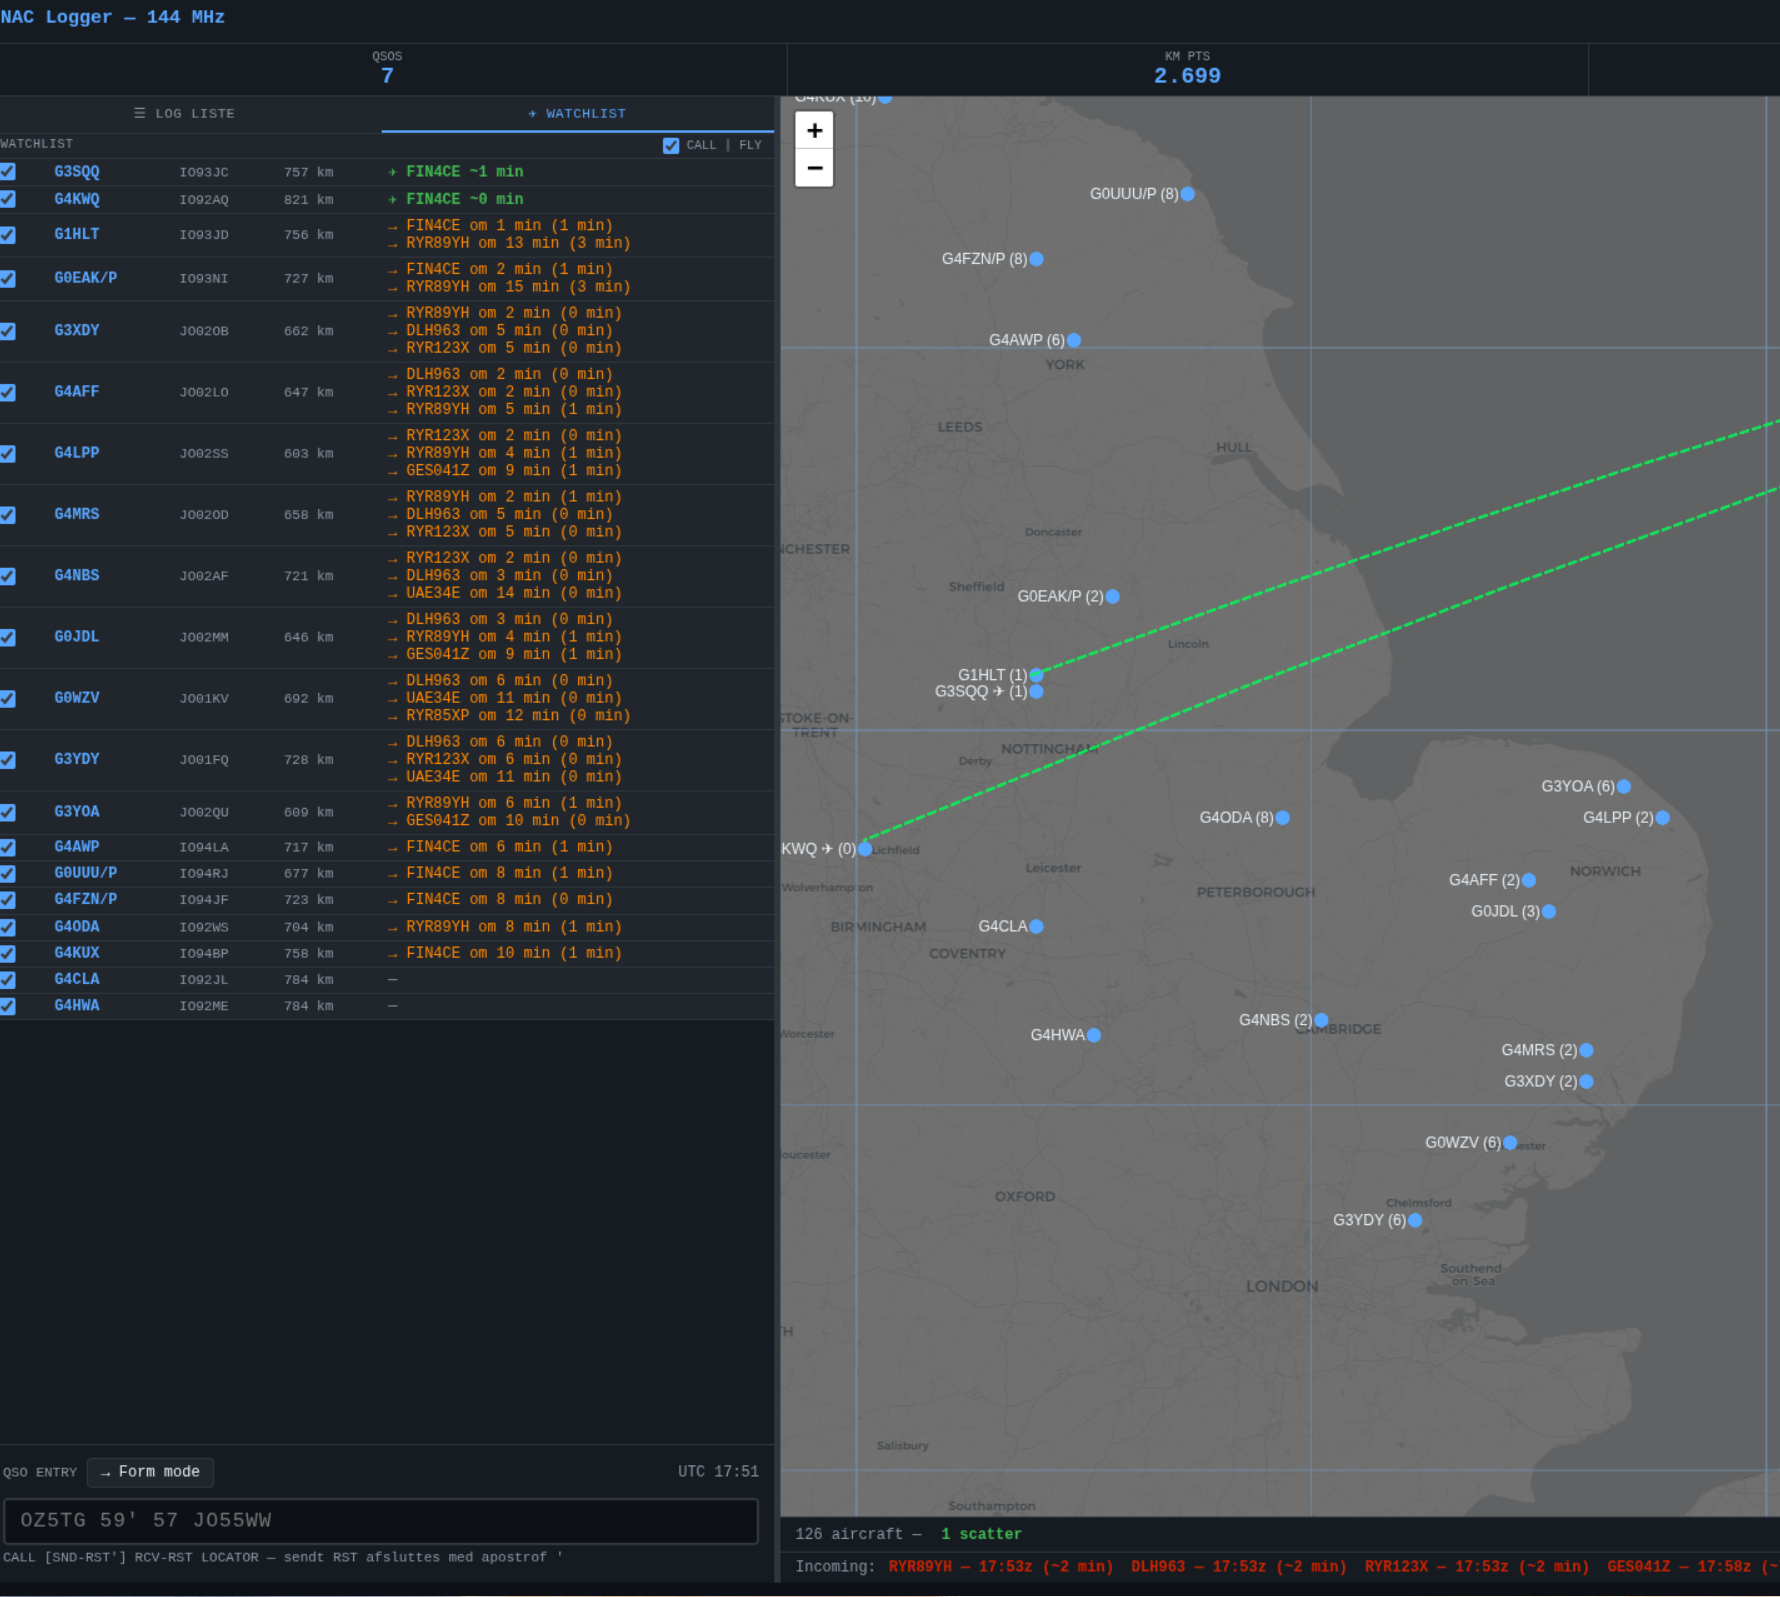Click the KM PTS value 2.699
Image resolution: width=1780 pixels, height=1597 pixels.
click(x=1187, y=76)
